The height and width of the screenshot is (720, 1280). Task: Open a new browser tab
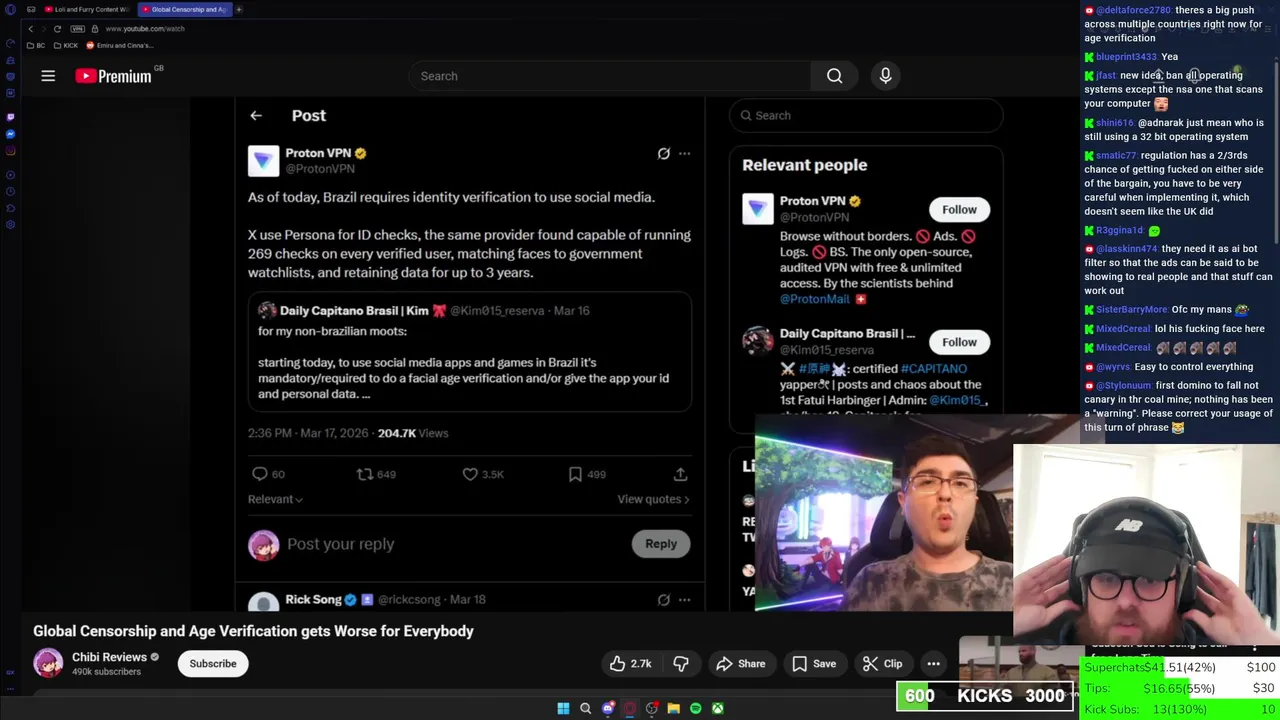239,9
